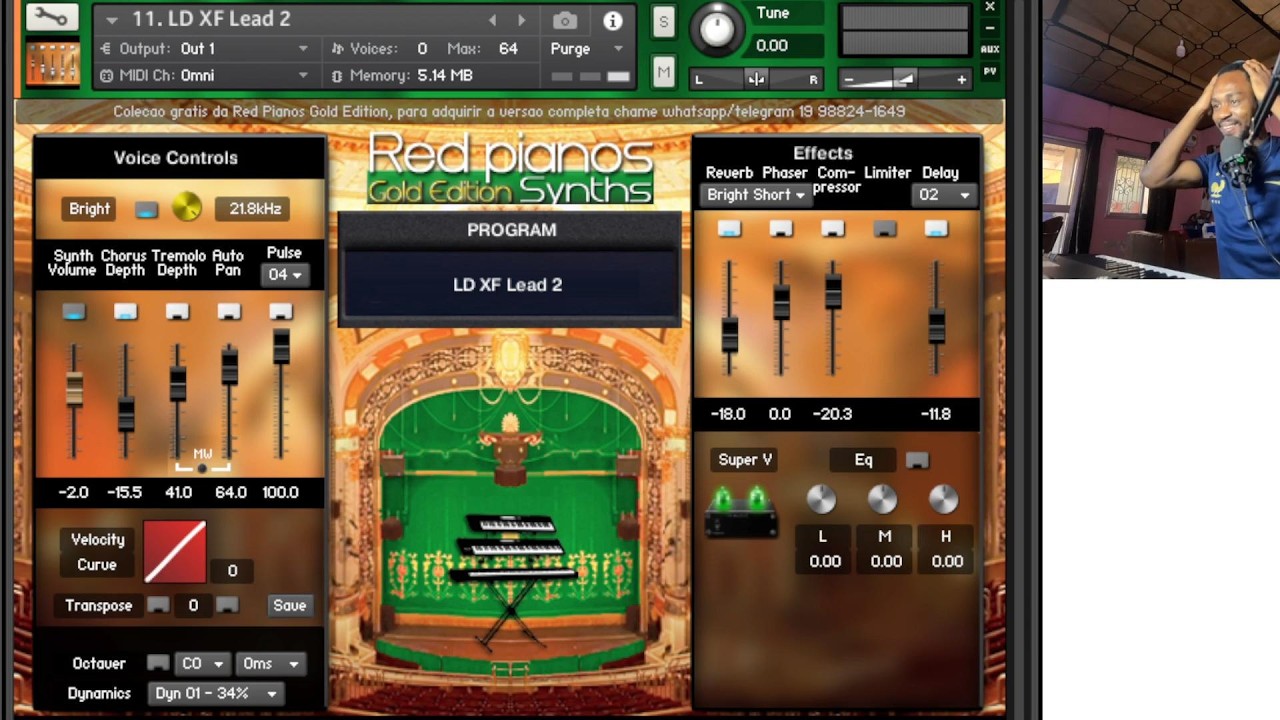Toggle the PV button
This screenshot has height=720, width=1280.
tap(990, 72)
